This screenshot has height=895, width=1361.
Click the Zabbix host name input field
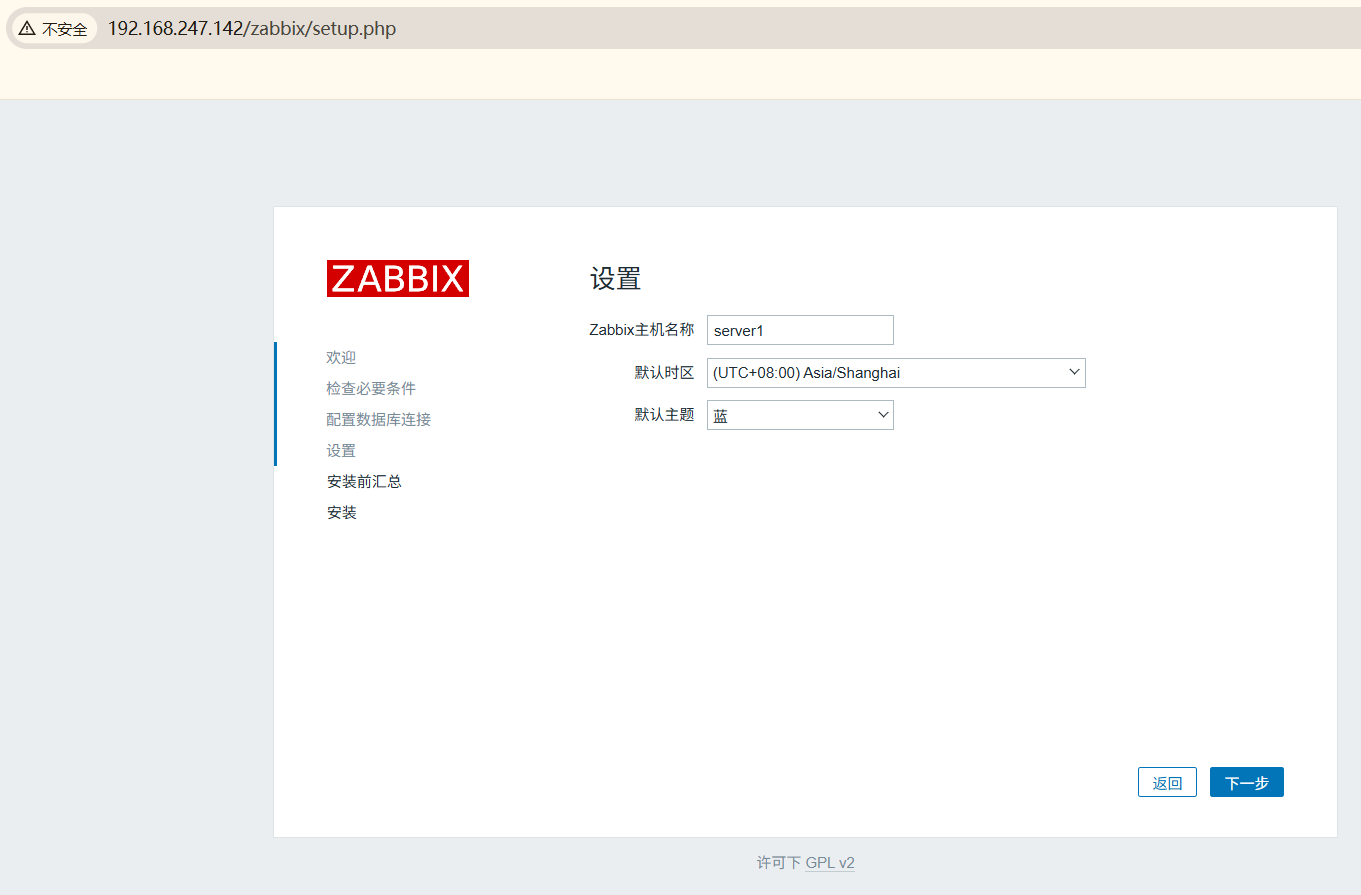click(800, 330)
